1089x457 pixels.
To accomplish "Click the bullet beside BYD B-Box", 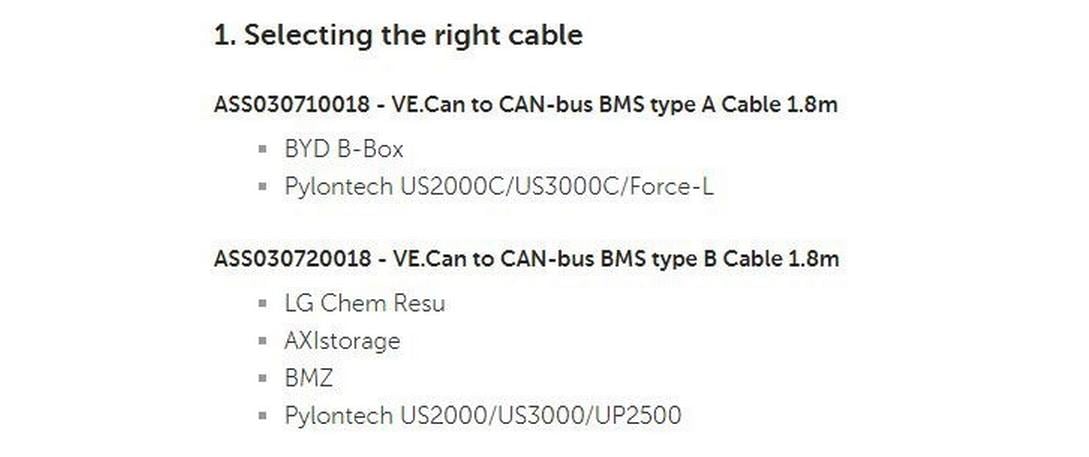I will [x=262, y=150].
